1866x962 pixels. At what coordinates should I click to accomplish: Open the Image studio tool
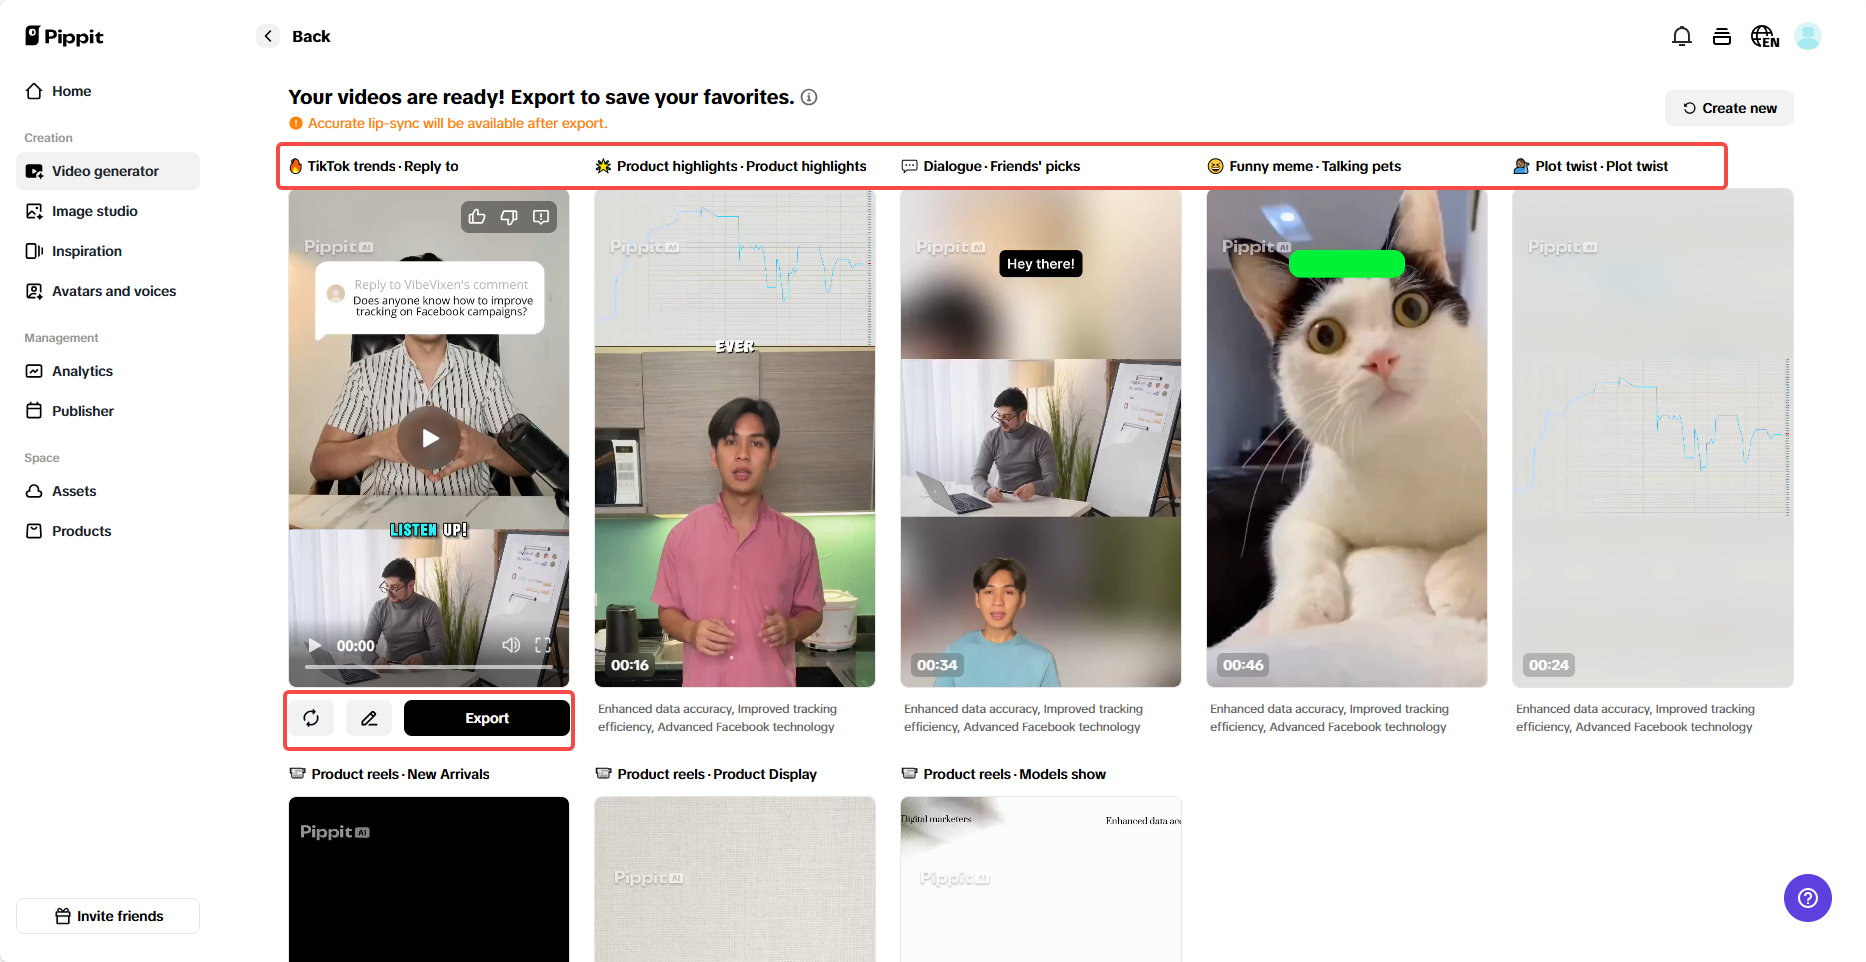(95, 211)
